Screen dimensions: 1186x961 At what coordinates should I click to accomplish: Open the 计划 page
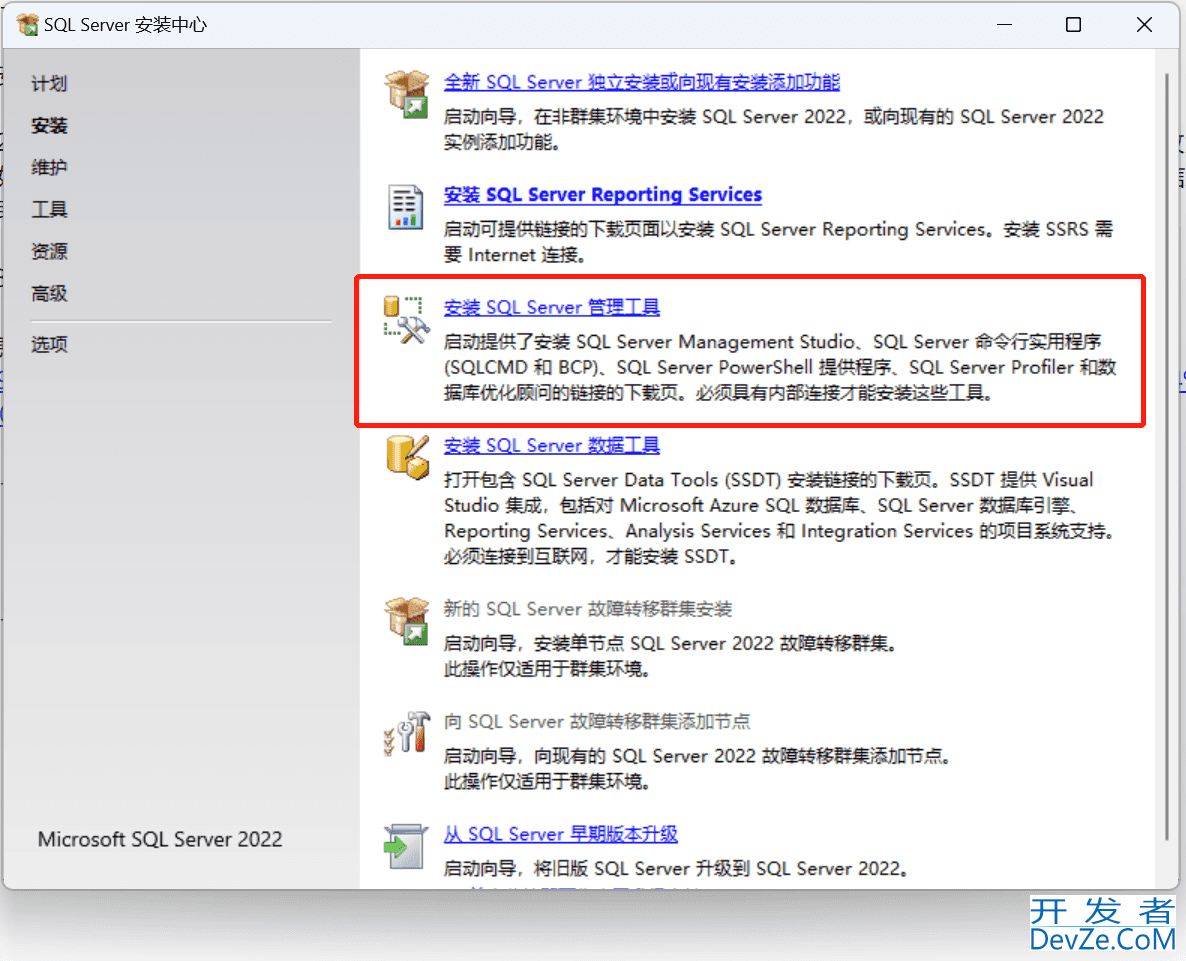pyautogui.click(x=49, y=83)
